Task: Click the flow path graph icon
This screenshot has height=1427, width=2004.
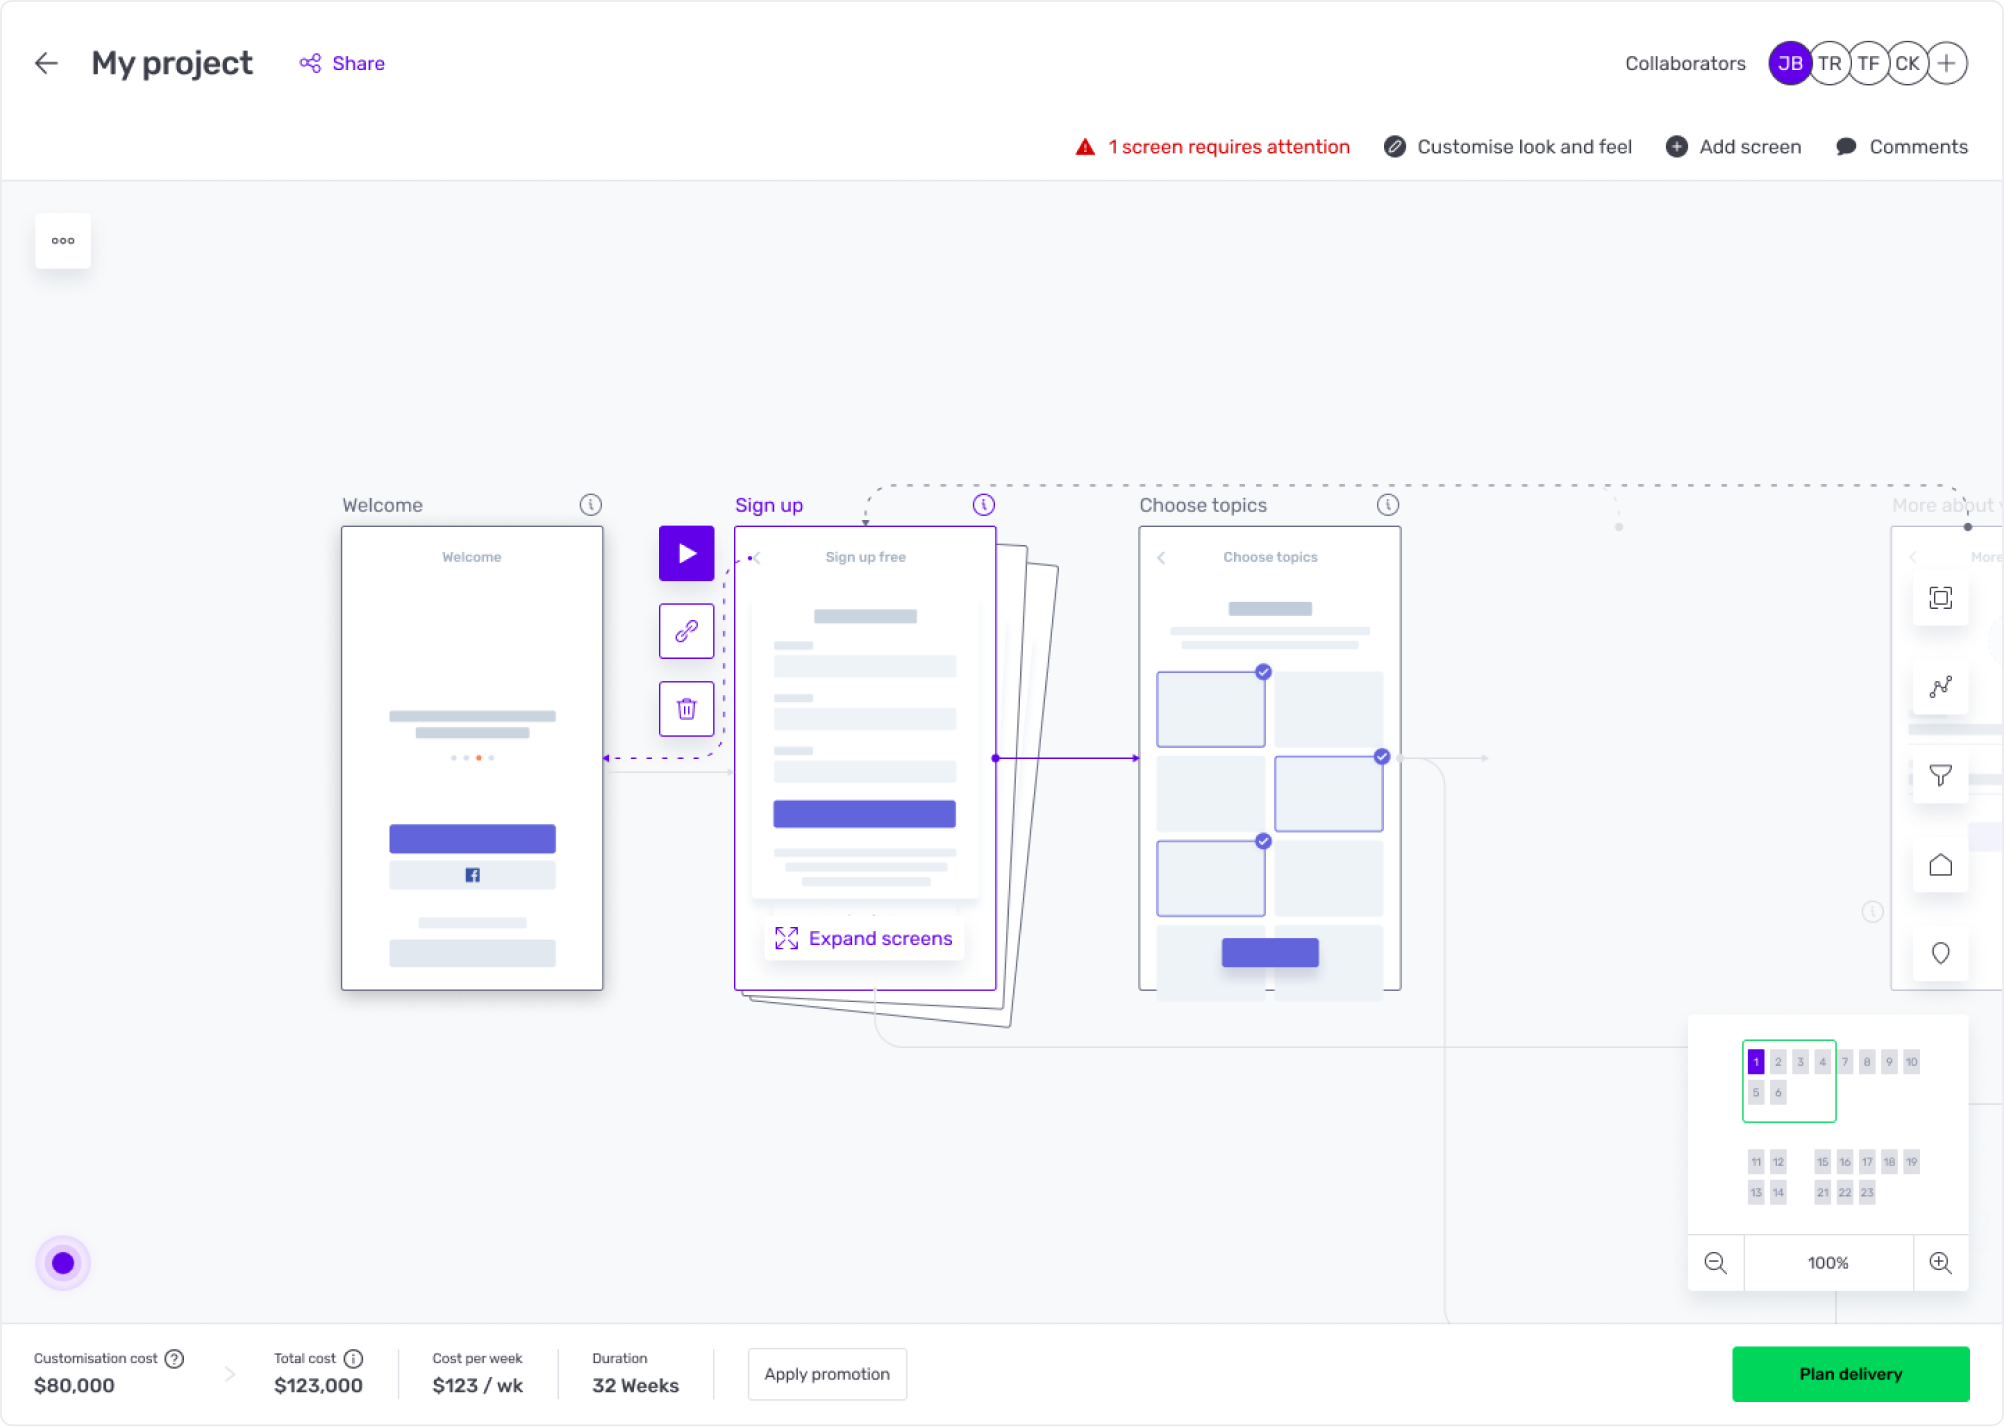Action: tap(1940, 687)
